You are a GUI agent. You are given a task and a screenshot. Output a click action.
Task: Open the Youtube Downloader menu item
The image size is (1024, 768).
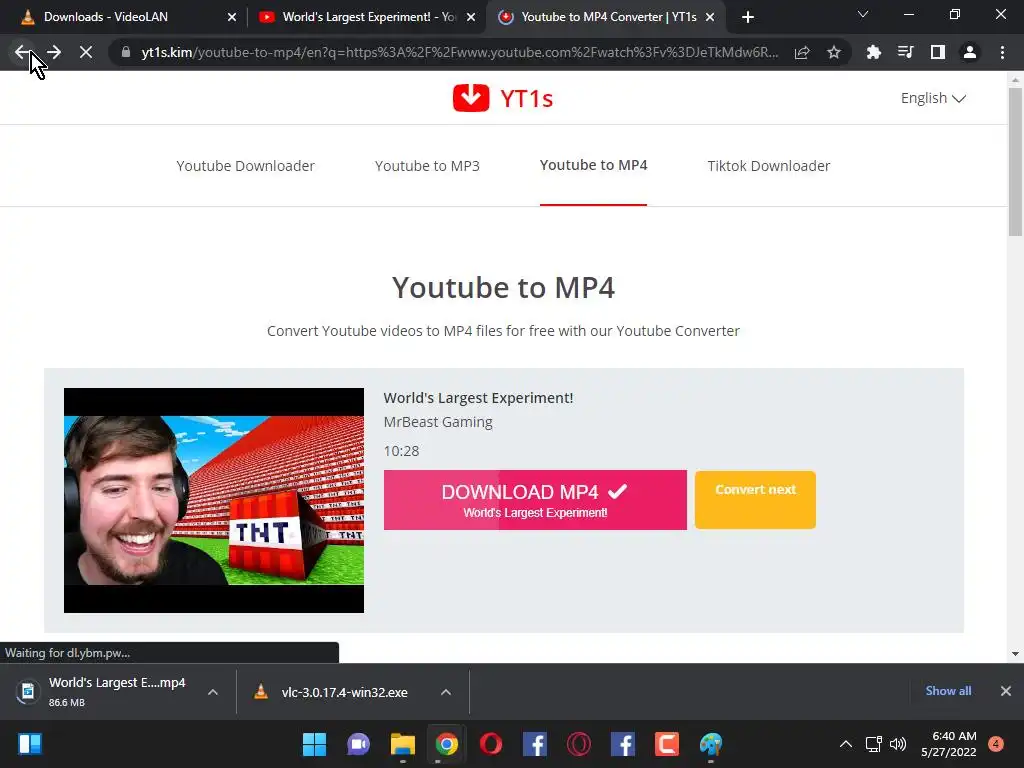coord(246,166)
